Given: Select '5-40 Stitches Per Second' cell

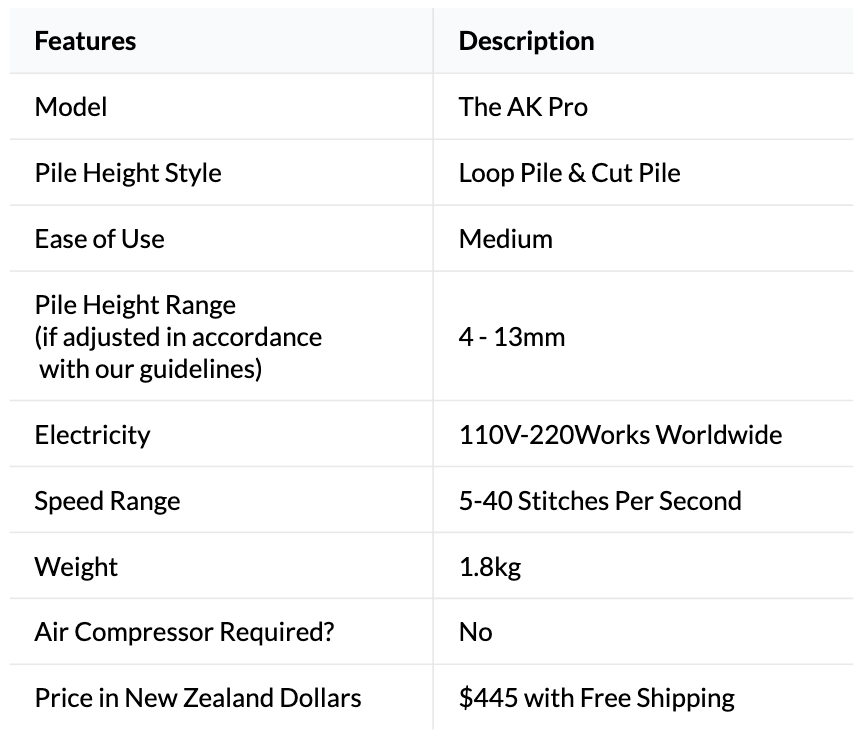Looking at the screenshot, I should point(600,500).
